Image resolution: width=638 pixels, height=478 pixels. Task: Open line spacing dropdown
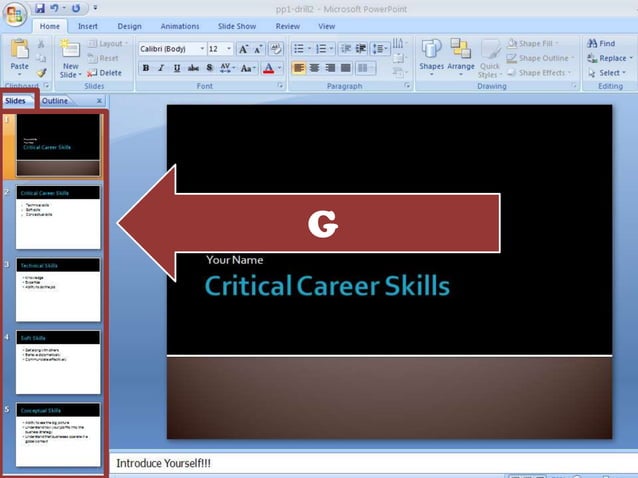click(380, 49)
